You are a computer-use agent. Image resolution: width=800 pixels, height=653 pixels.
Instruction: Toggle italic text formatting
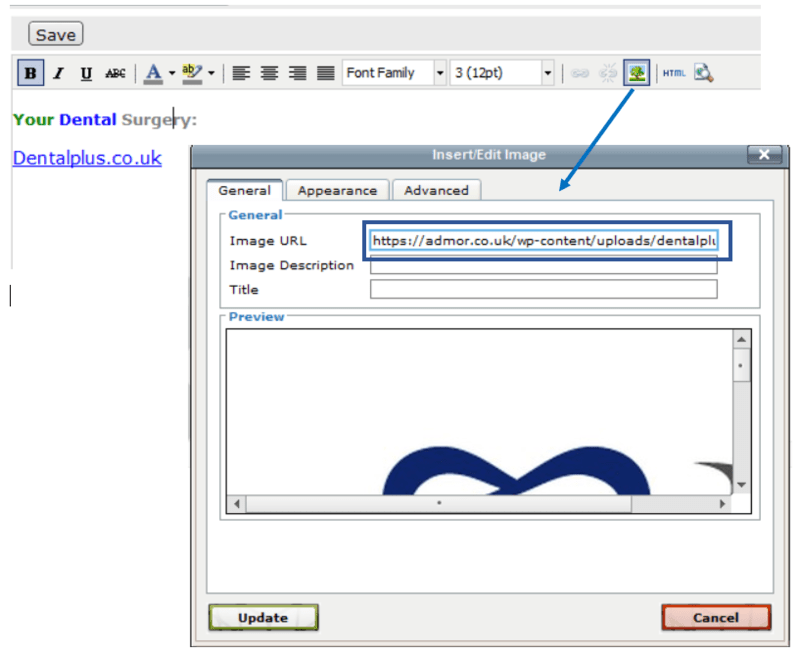tap(58, 73)
